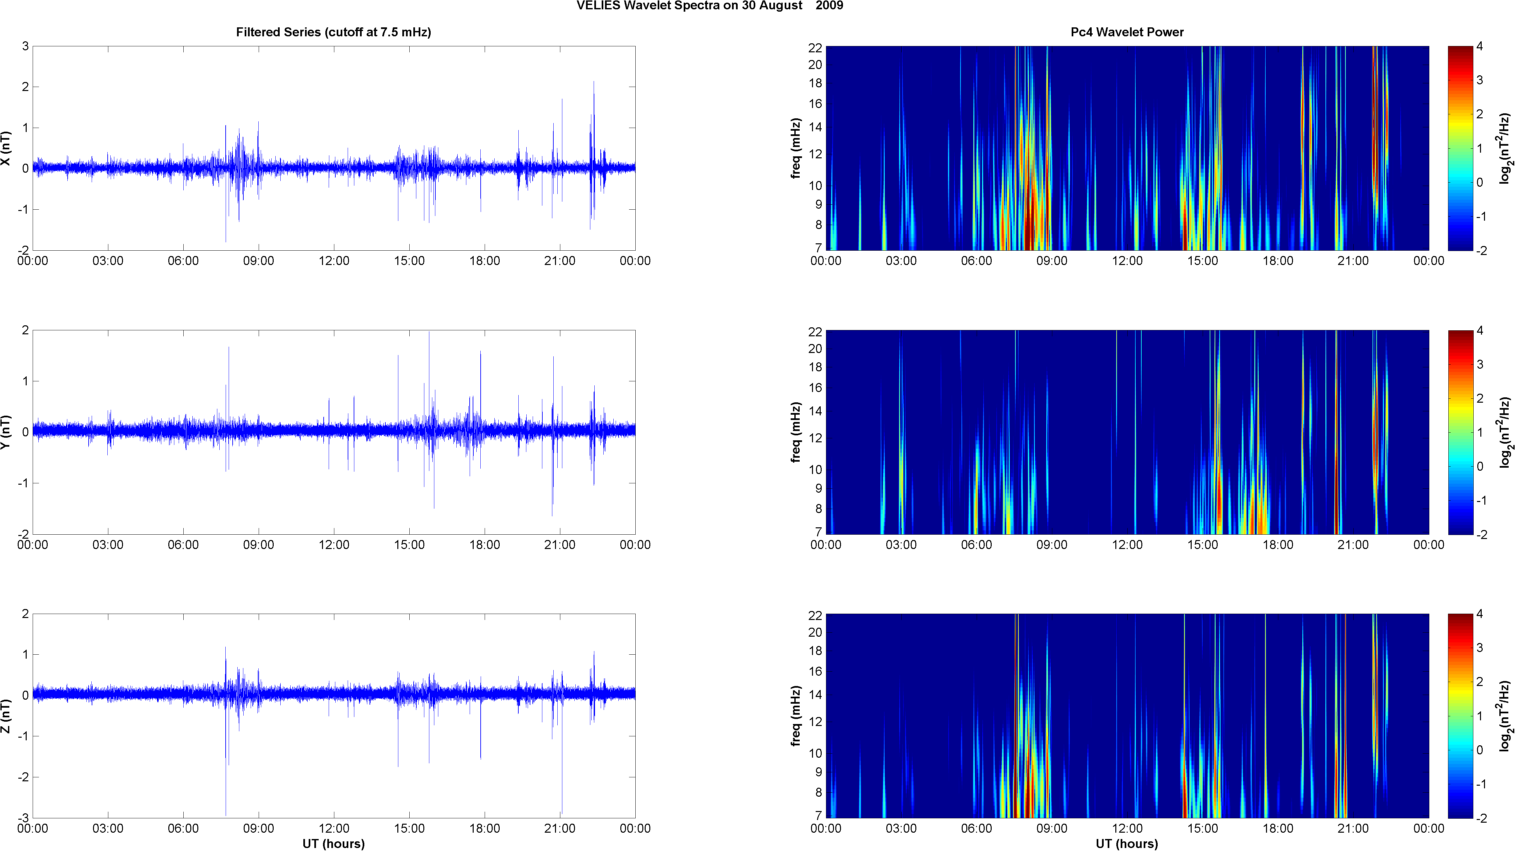Click log2(nT²/Hz) label beside middle colorbar
Screen dimensions: 1515x851
[x=1503, y=432]
